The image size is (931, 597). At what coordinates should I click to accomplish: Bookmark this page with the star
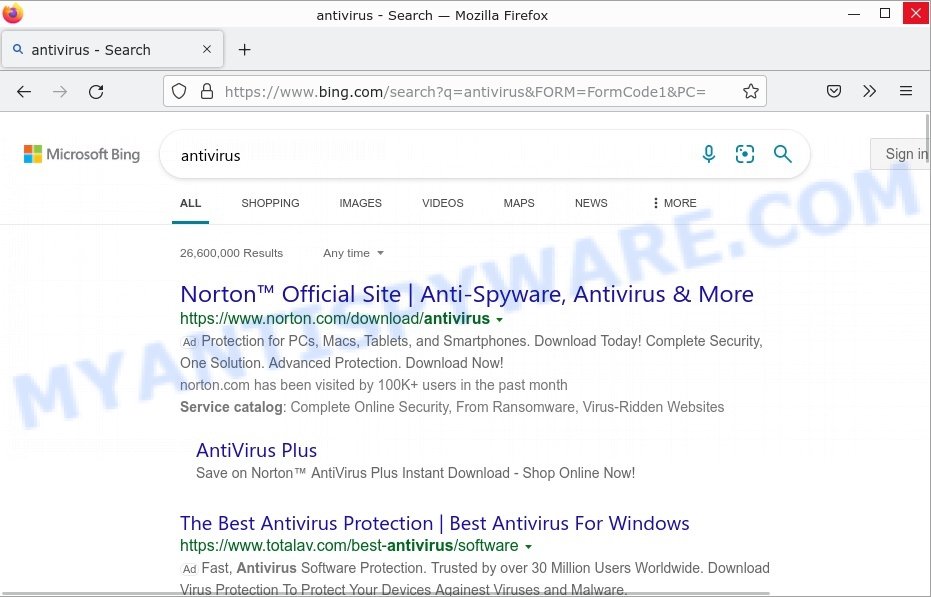click(x=750, y=91)
